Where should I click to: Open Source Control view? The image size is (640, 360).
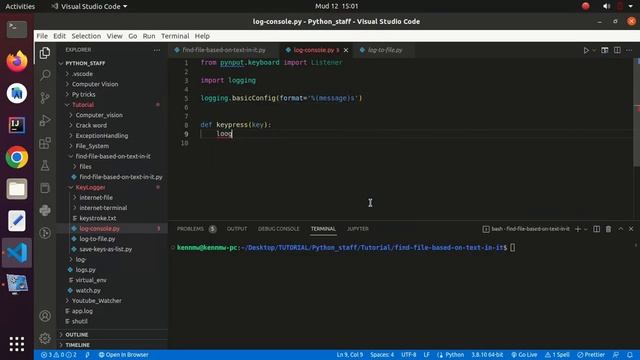coord(45,98)
